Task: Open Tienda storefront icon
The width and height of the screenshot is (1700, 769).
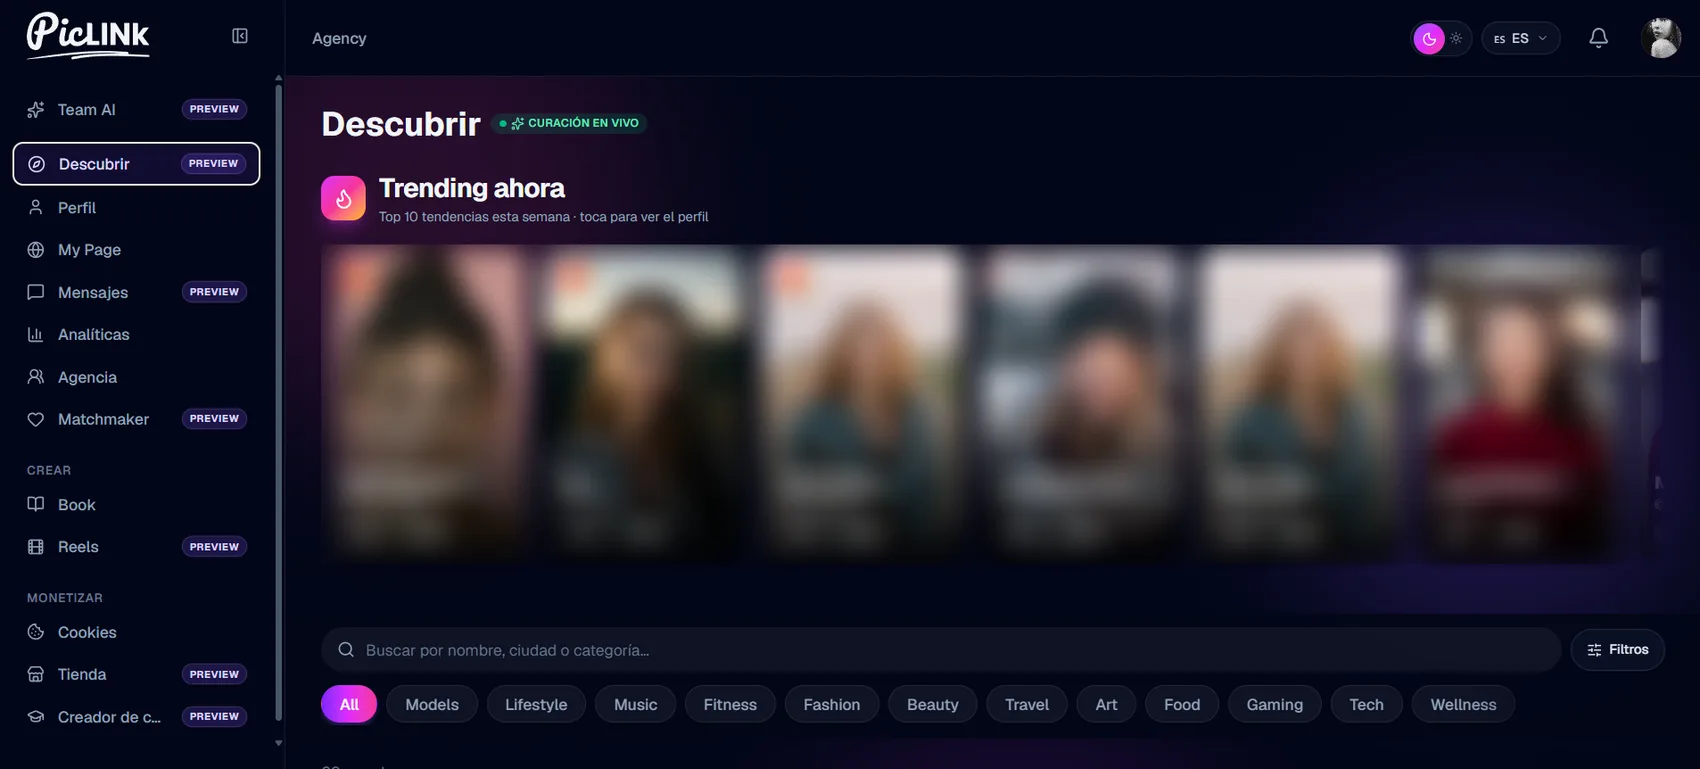Action: click(x=36, y=674)
